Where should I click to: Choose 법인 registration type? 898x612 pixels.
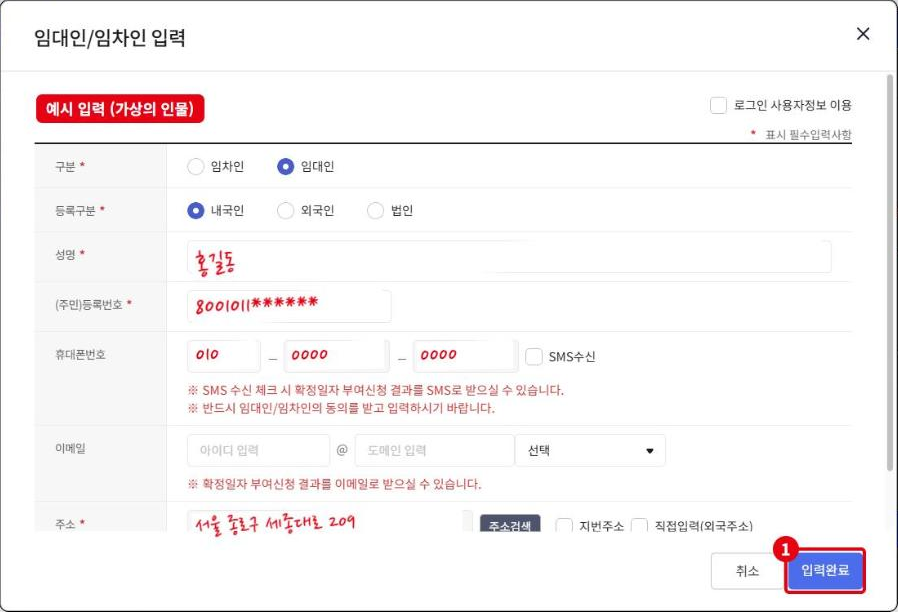click(375, 211)
